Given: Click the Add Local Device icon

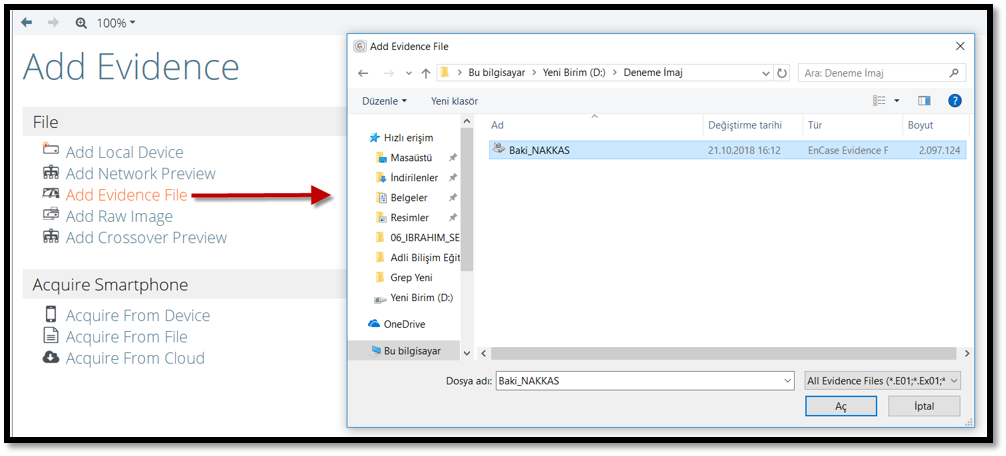Looking at the screenshot, I should [51, 151].
